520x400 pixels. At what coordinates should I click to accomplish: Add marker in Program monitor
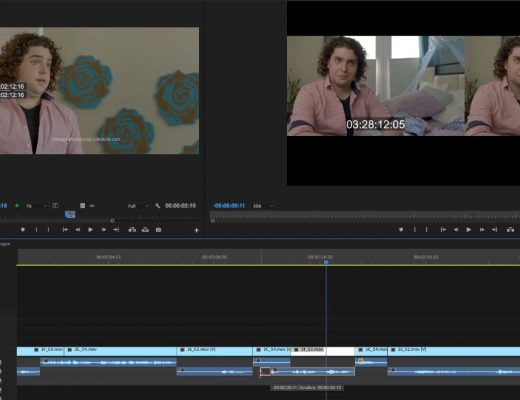(401, 229)
